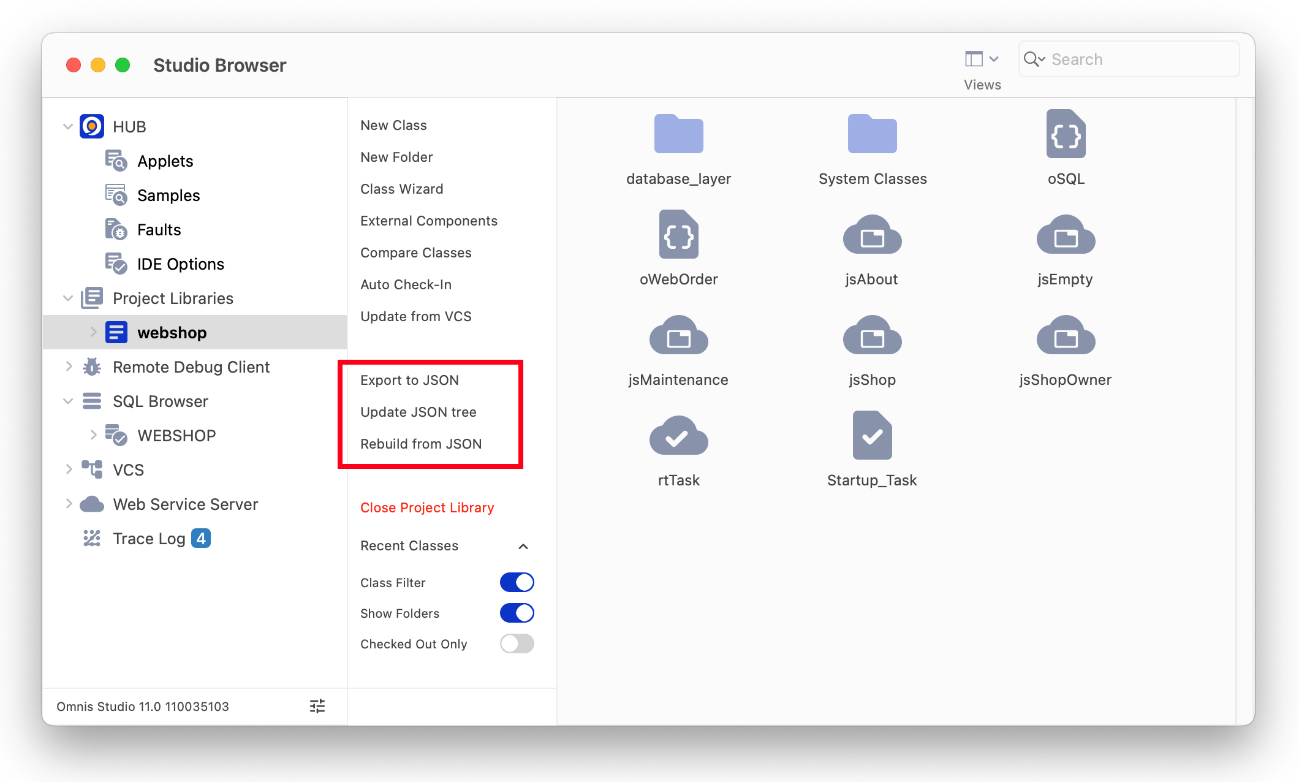Click the Omnis Studio 11.0 version text
Image resolution: width=1299 pixels, height=782 pixels.
click(143, 706)
